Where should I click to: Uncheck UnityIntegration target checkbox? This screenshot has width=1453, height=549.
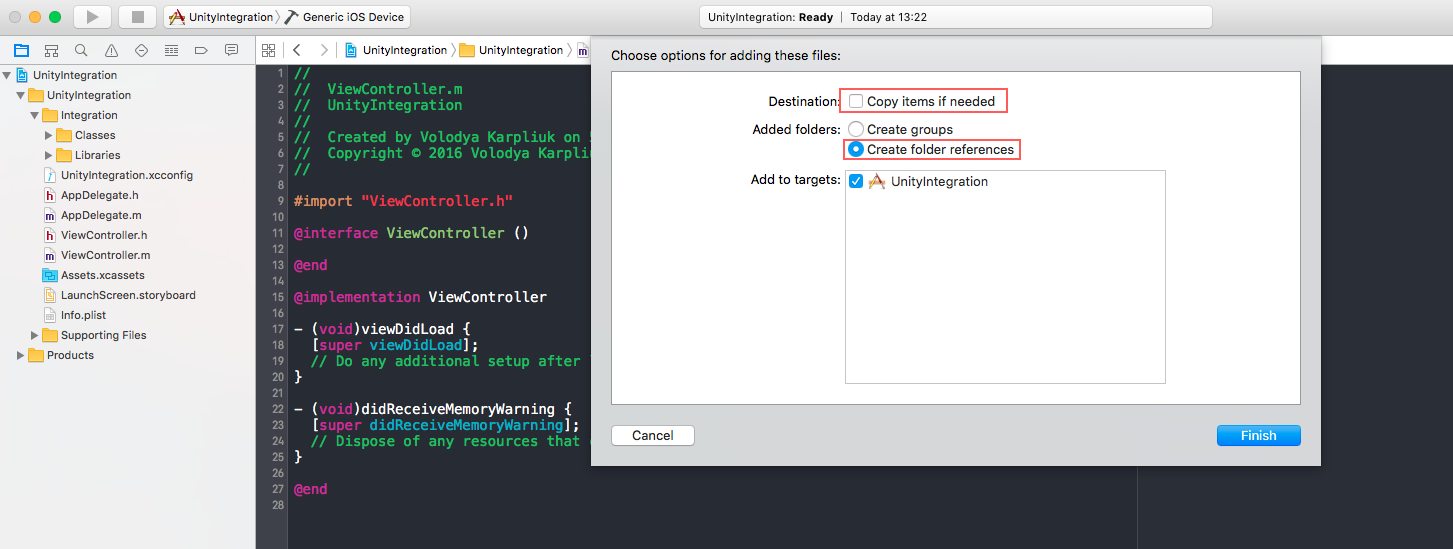(856, 181)
